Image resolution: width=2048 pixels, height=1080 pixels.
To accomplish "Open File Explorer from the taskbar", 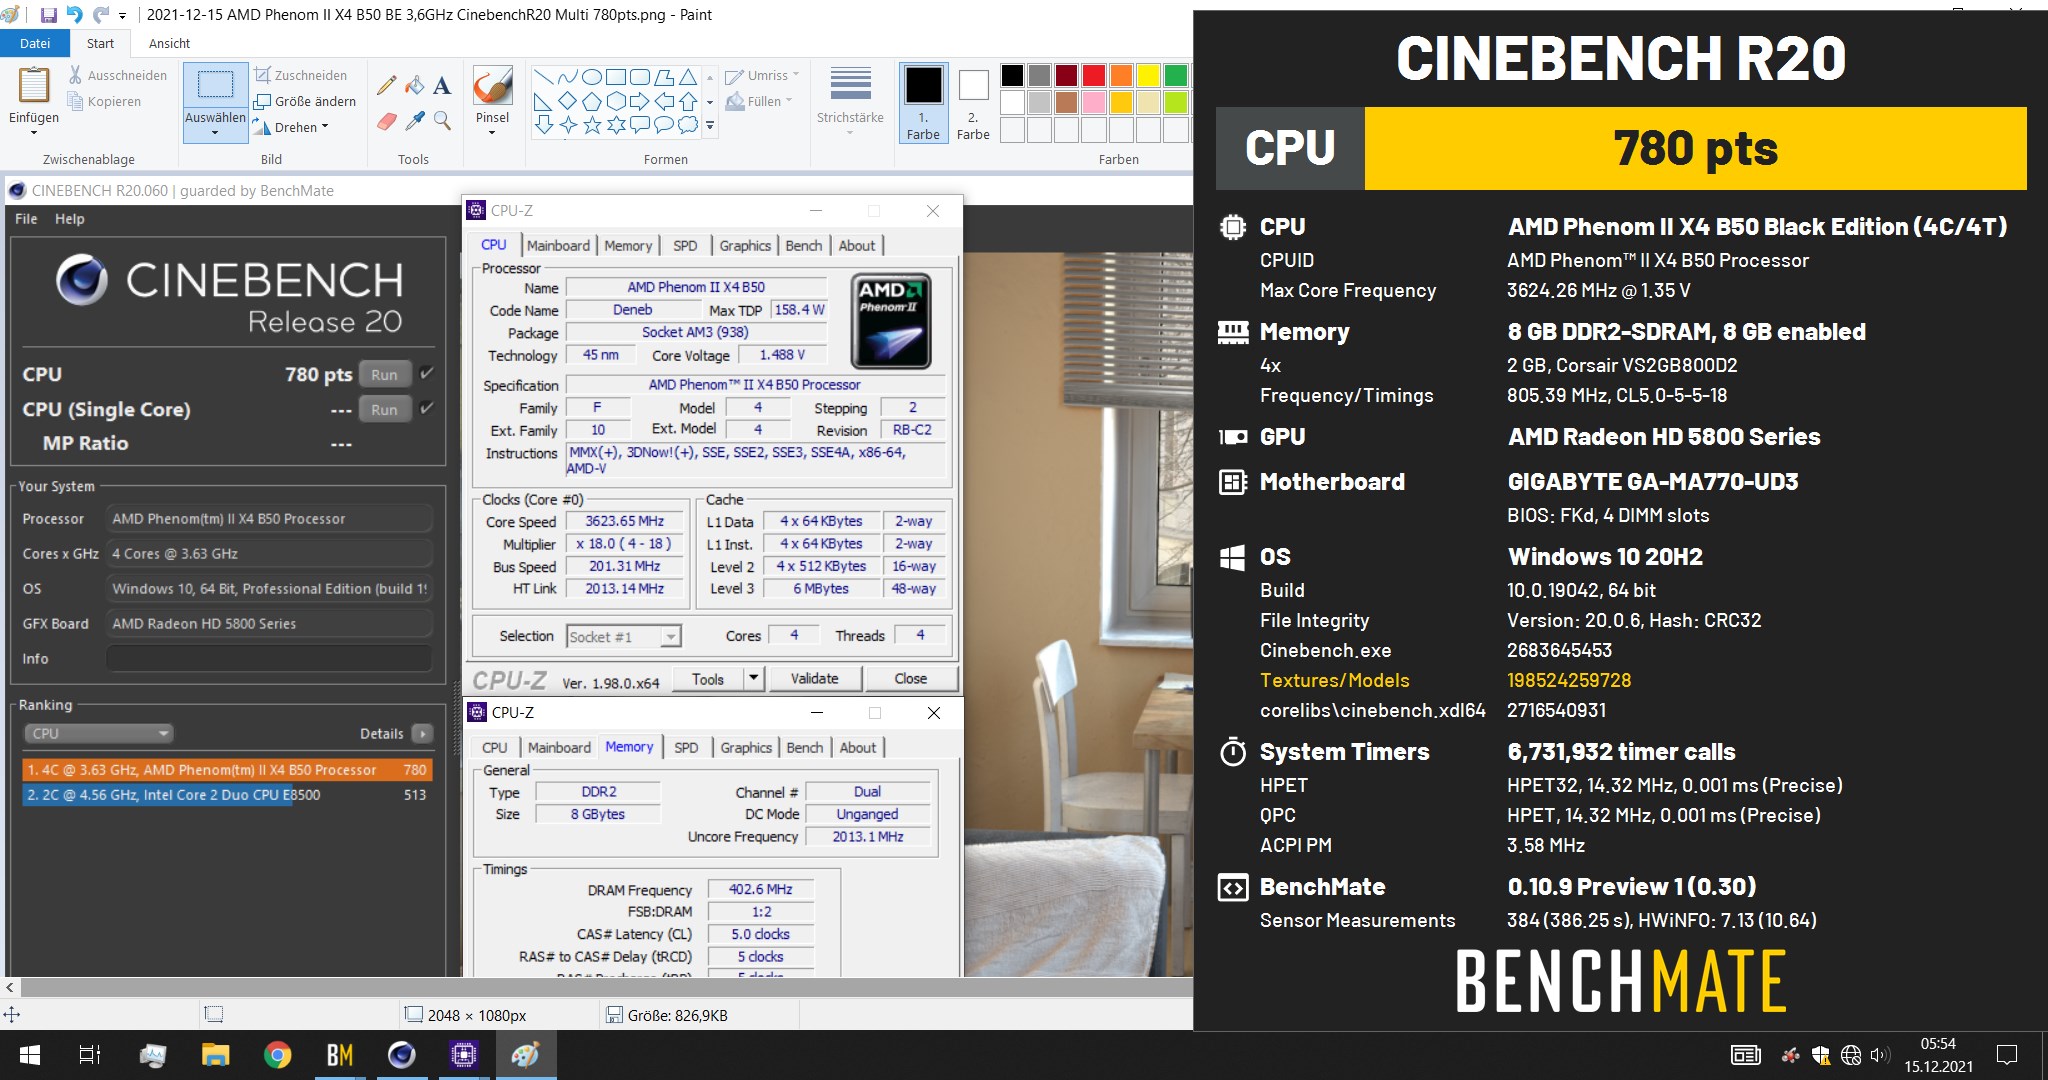I will 215,1055.
